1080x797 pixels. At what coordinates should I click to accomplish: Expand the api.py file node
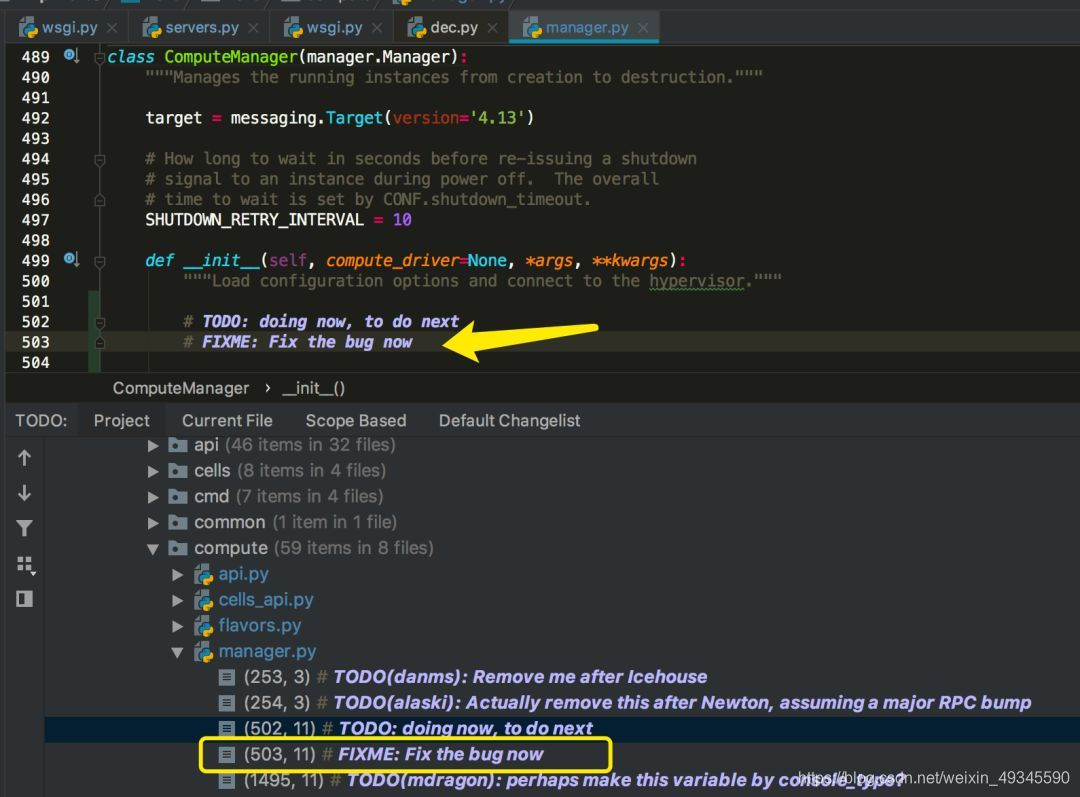pyautogui.click(x=178, y=575)
